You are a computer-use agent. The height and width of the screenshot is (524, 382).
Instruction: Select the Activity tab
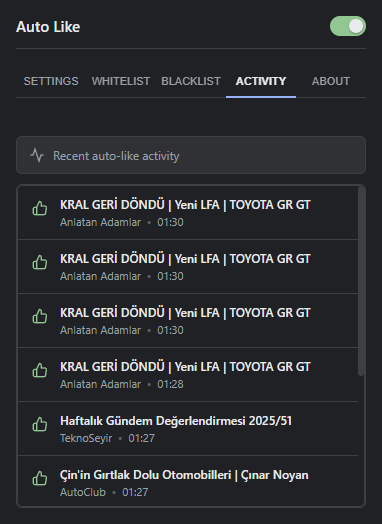[261, 81]
